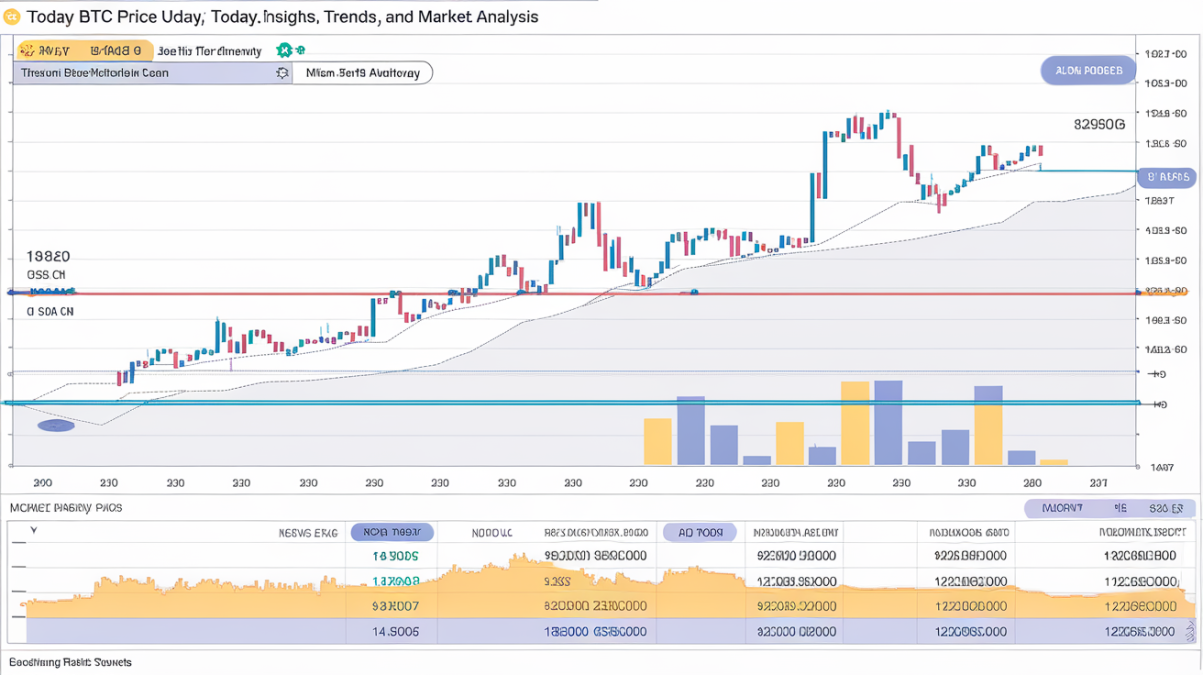This screenshot has width=1203, height=675.
Task: Click the dot handle on red price line
Action: [694, 292]
